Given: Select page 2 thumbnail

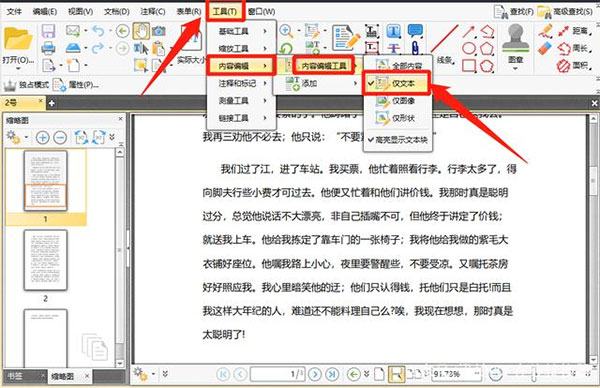Looking at the screenshot, I should coord(46,260).
